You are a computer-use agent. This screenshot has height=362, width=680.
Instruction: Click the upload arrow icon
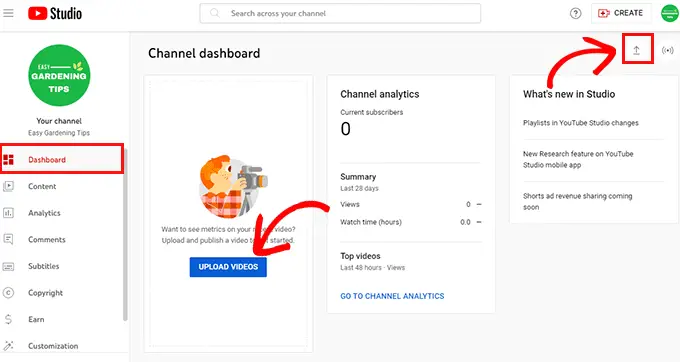coord(636,50)
